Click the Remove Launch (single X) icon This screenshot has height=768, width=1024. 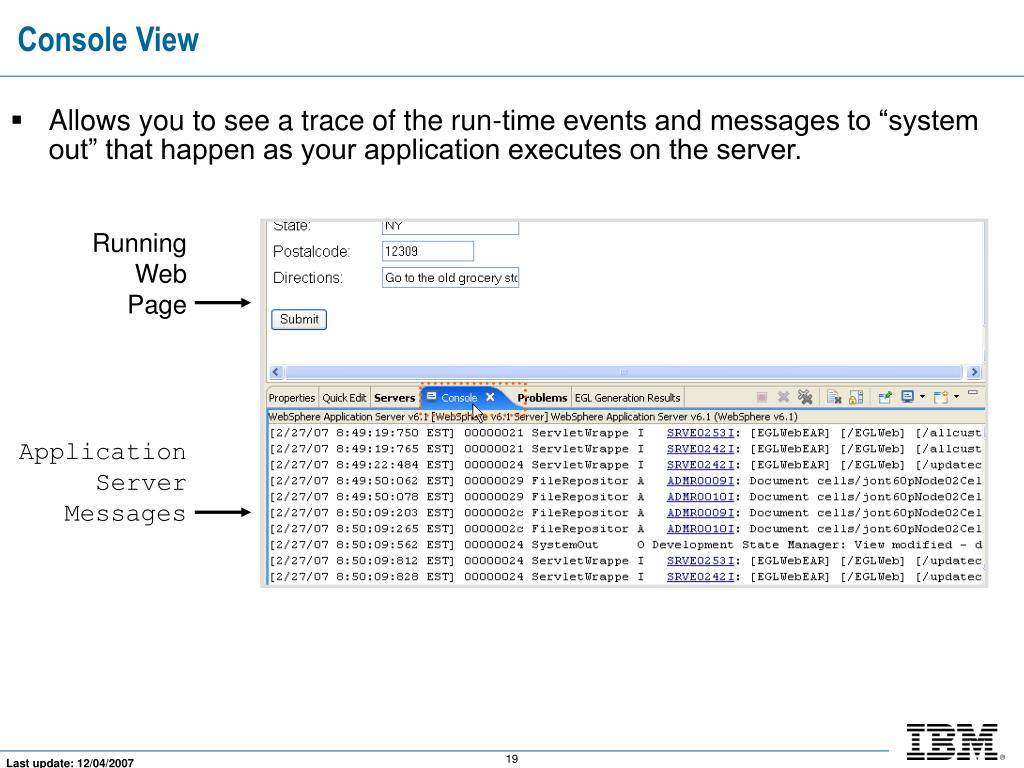(784, 397)
